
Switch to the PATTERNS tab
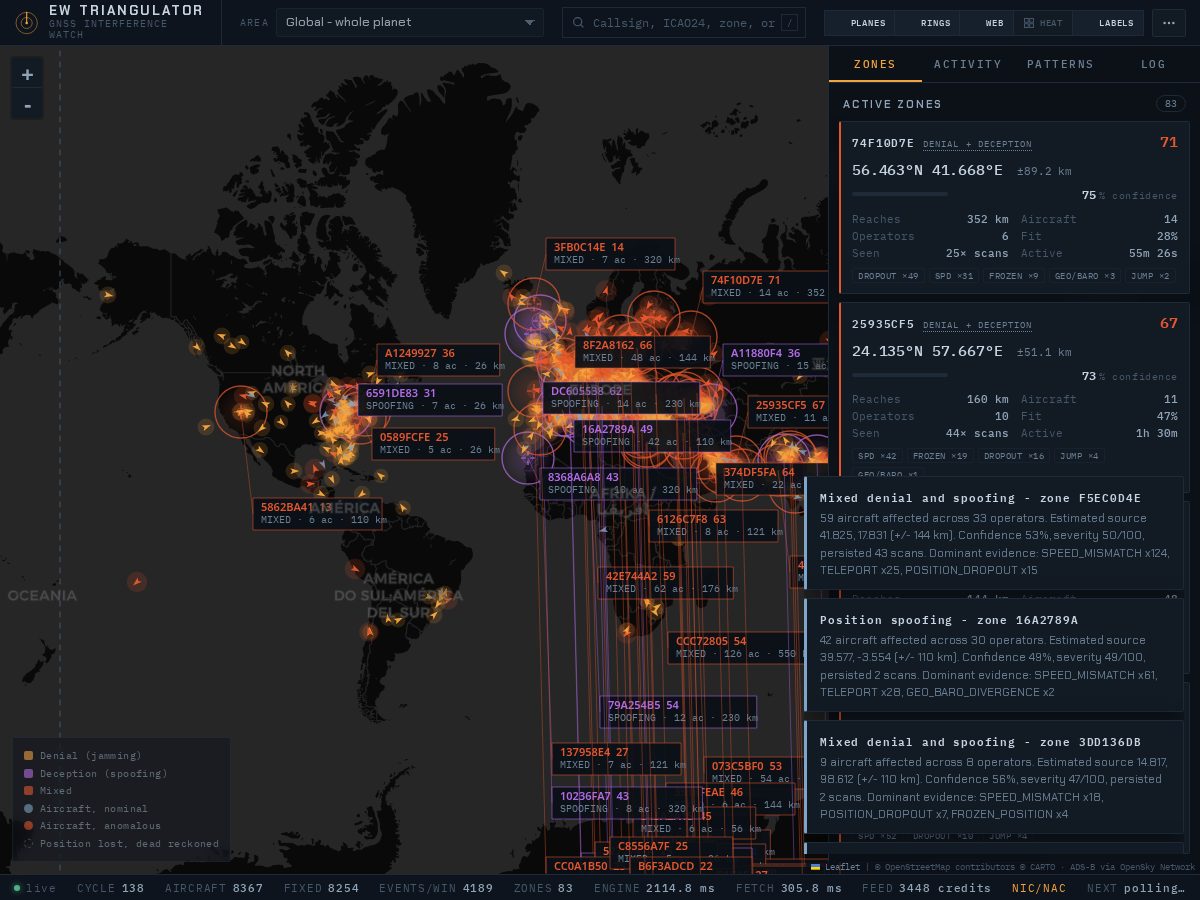[x=1060, y=64]
